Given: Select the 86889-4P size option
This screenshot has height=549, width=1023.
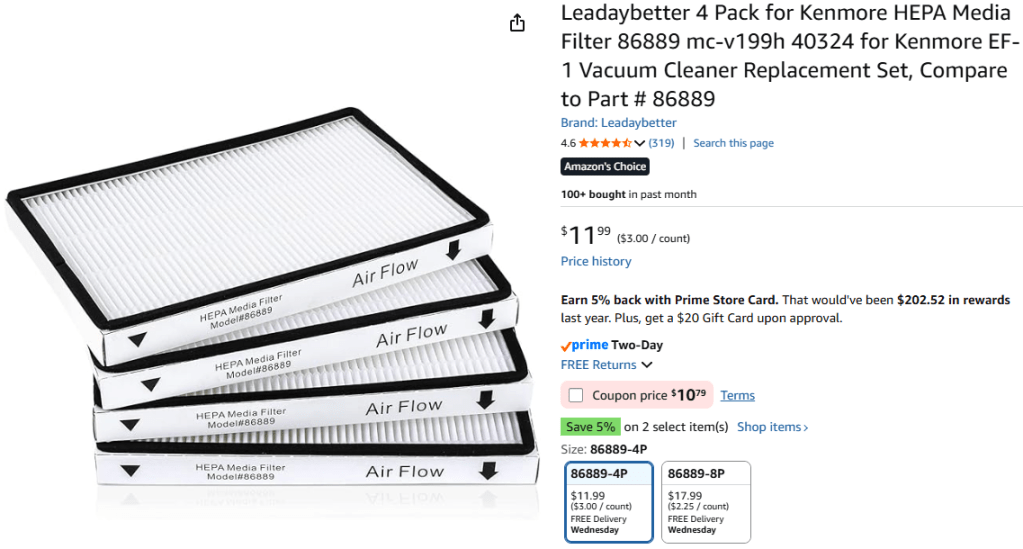Looking at the screenshot, I should [608, 501].
